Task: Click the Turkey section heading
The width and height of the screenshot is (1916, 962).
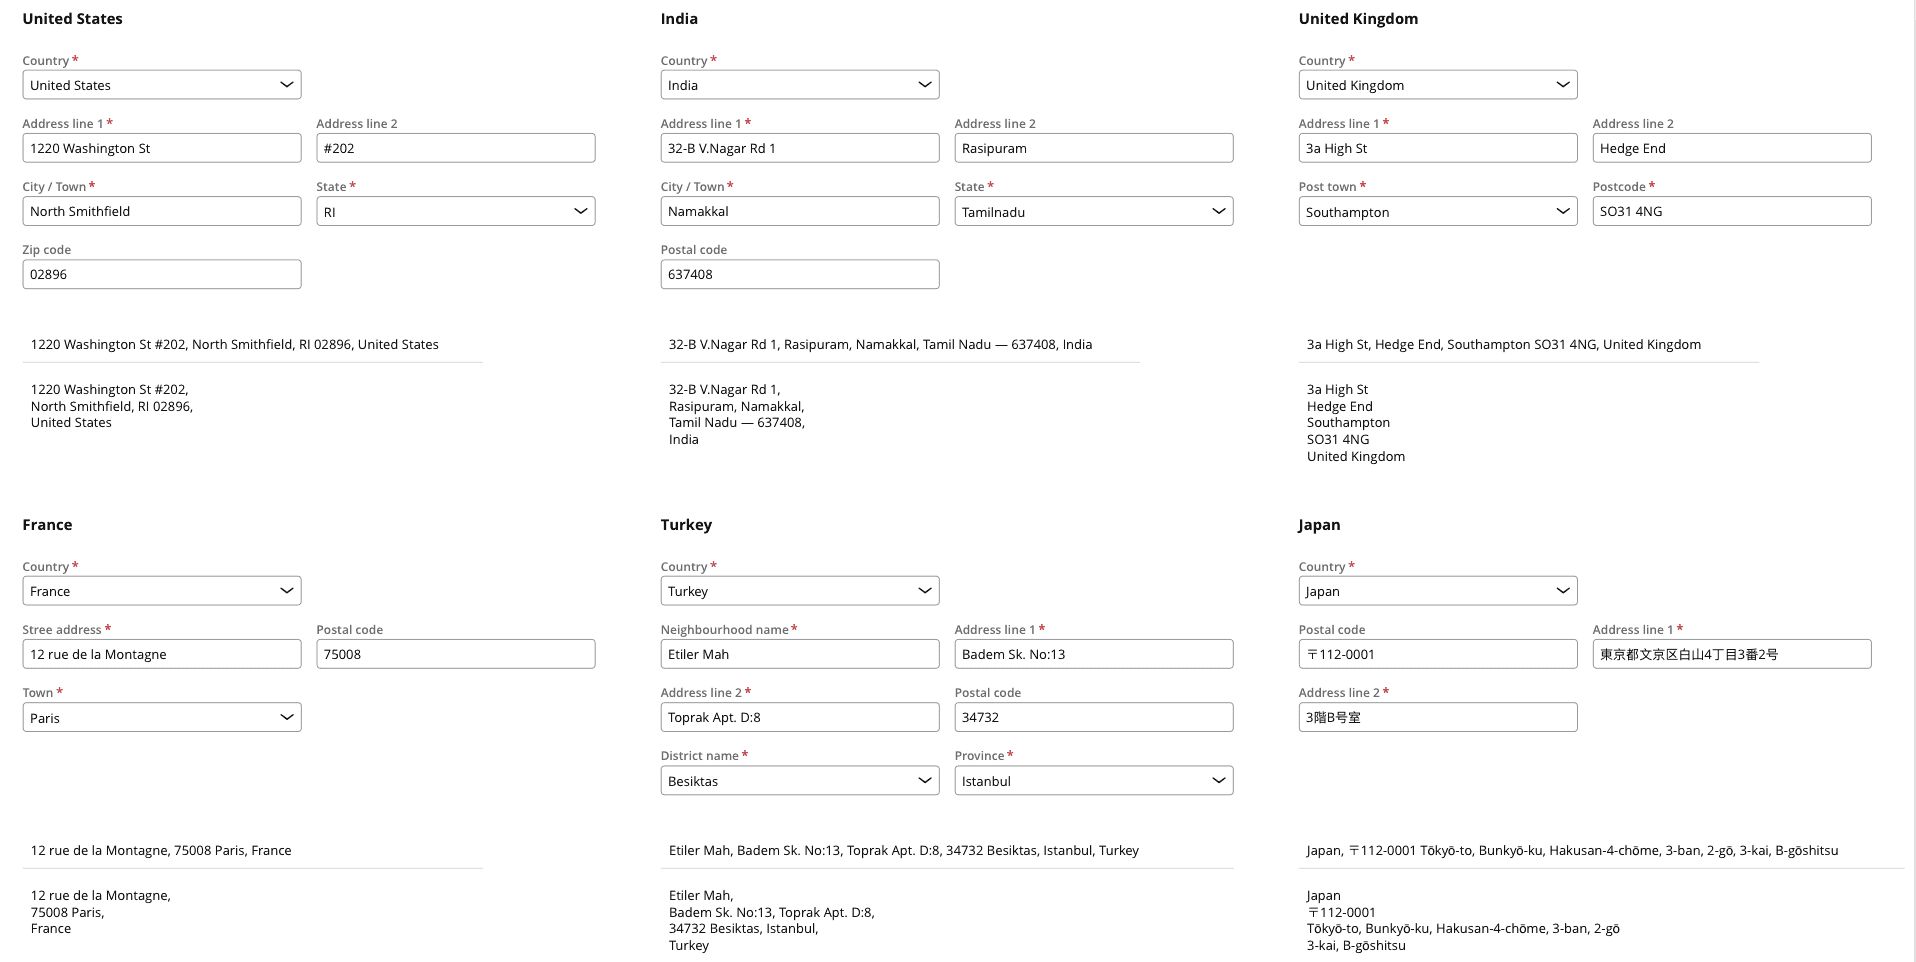Action: coord(686,525)
